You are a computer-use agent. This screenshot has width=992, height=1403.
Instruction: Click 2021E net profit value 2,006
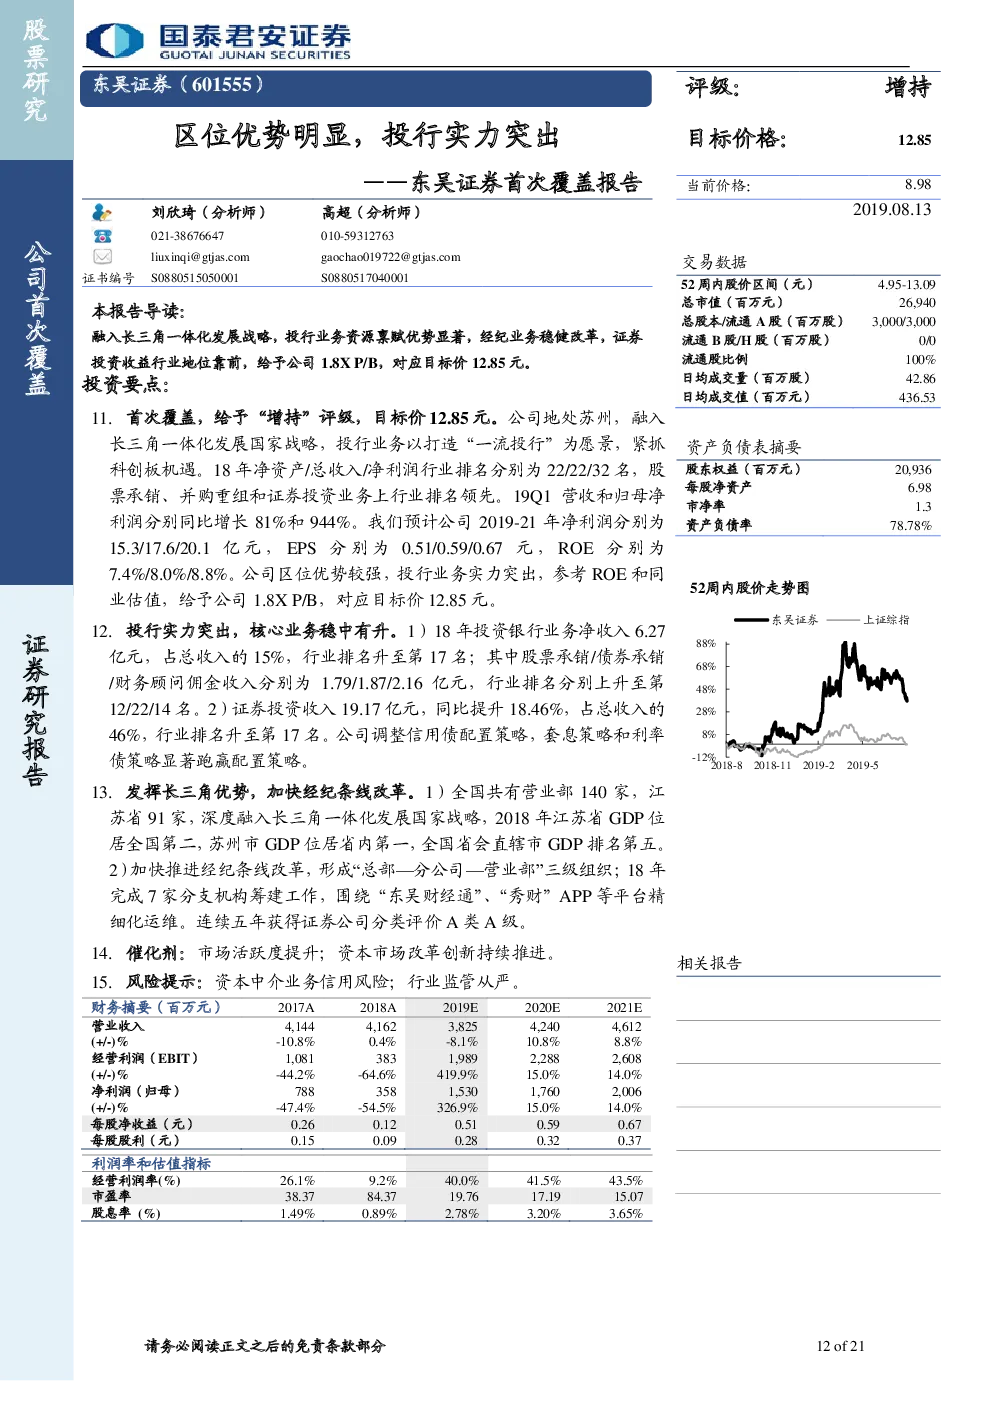click(627, 1091)
